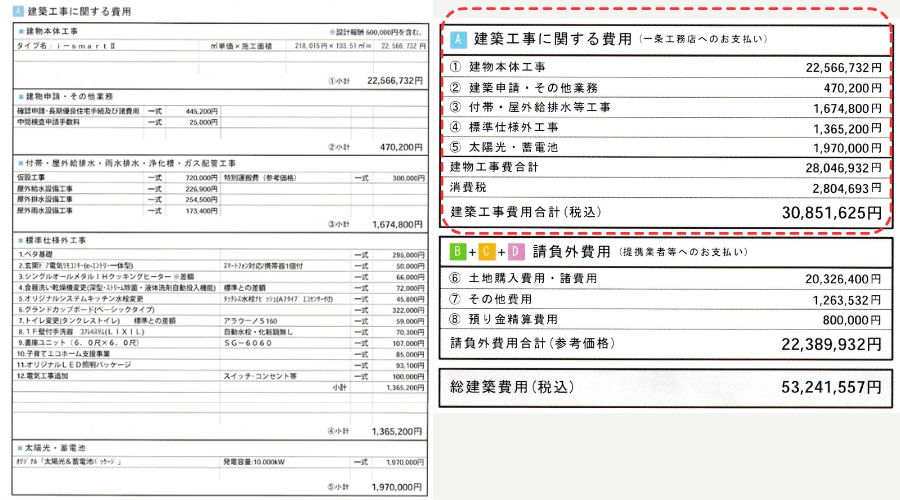Click the 発電容量:10.000kW text
This screenshot has width=900, height=500.
pyautogui.click(x=254, y=462)
